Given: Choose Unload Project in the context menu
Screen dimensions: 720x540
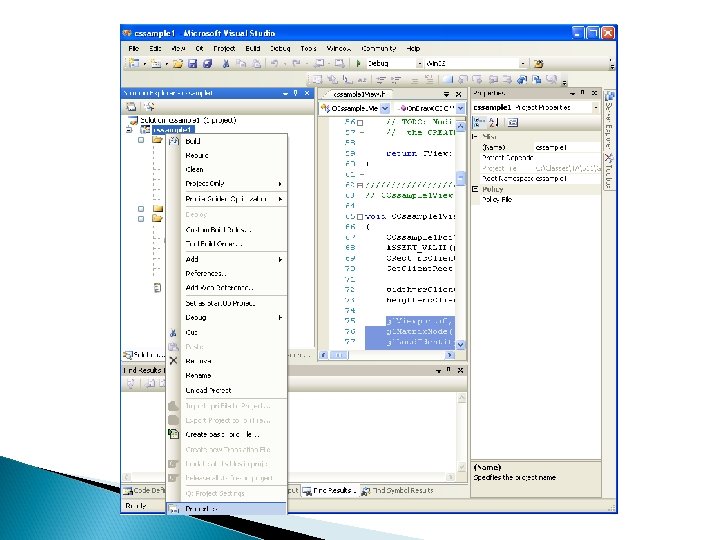Looking at the screenshot, I should (233, 390).
